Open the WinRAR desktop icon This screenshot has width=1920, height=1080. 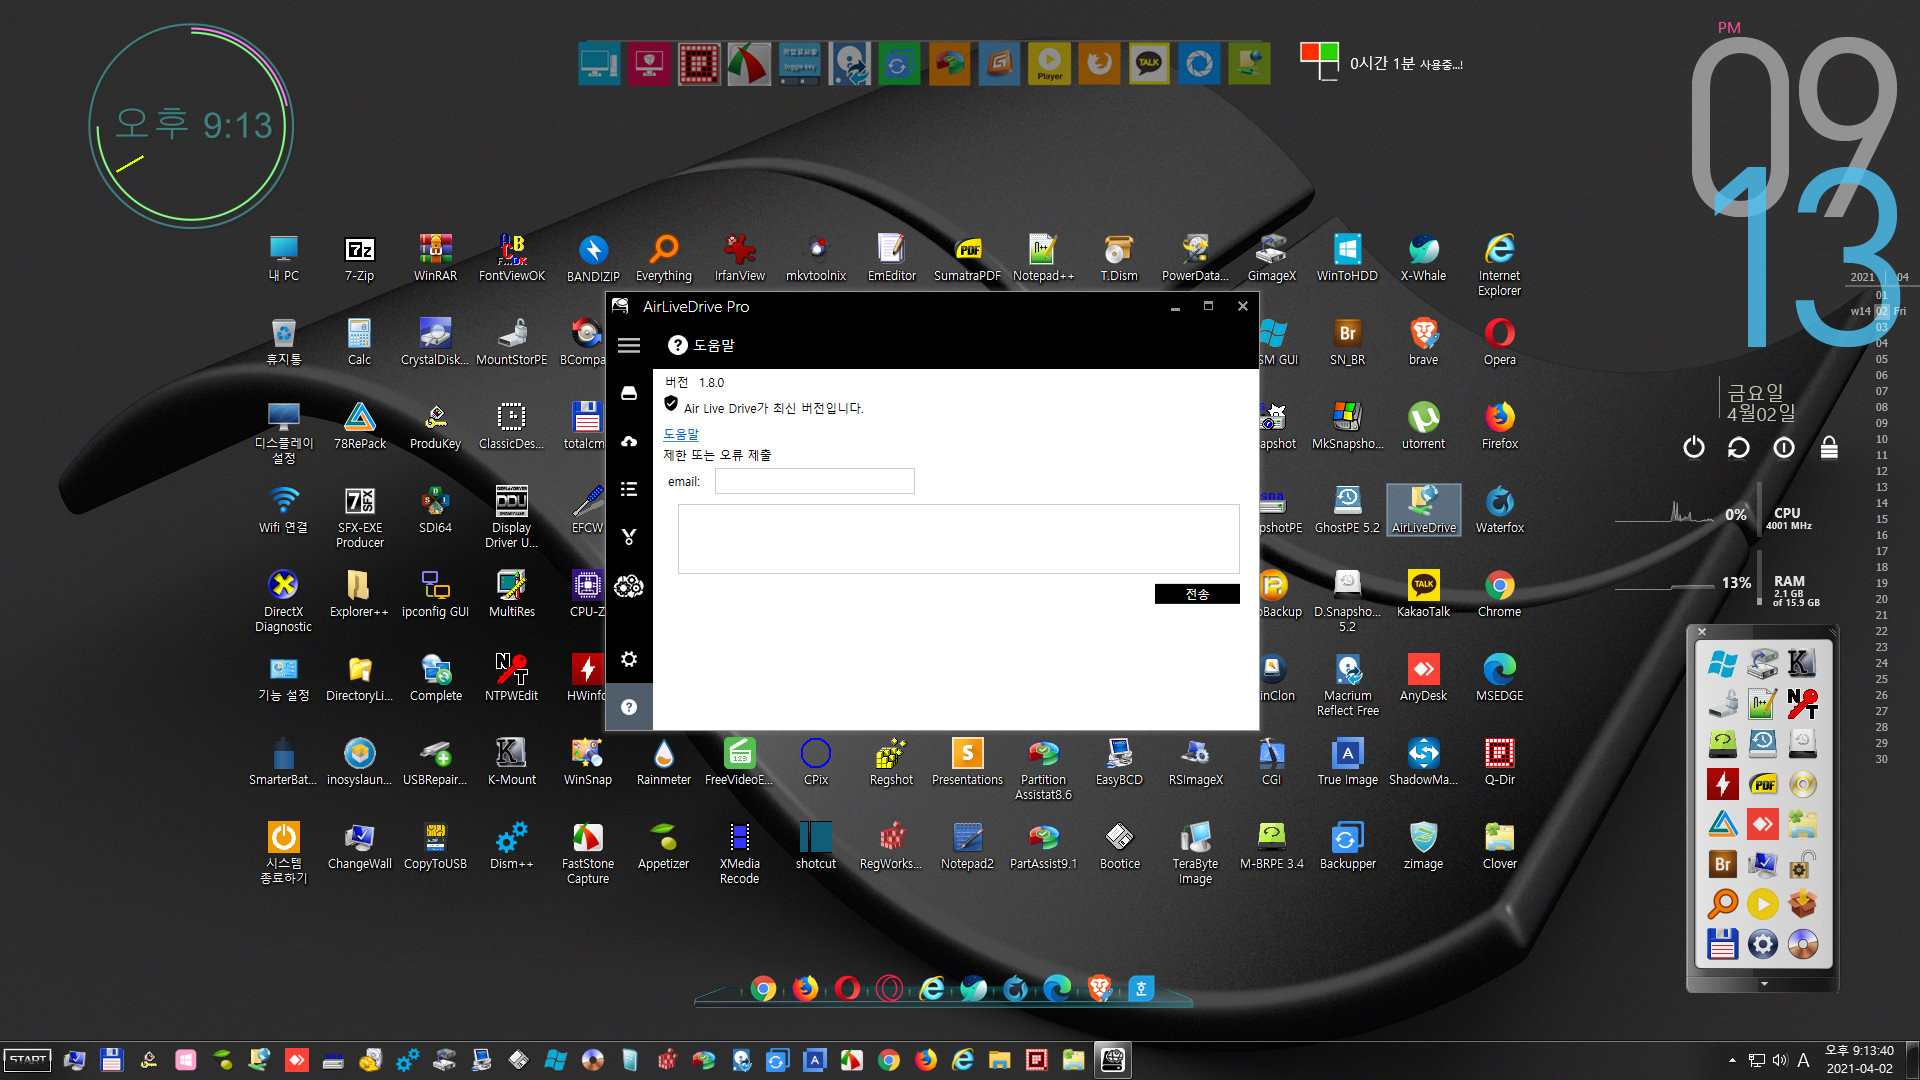coord(435,259)
